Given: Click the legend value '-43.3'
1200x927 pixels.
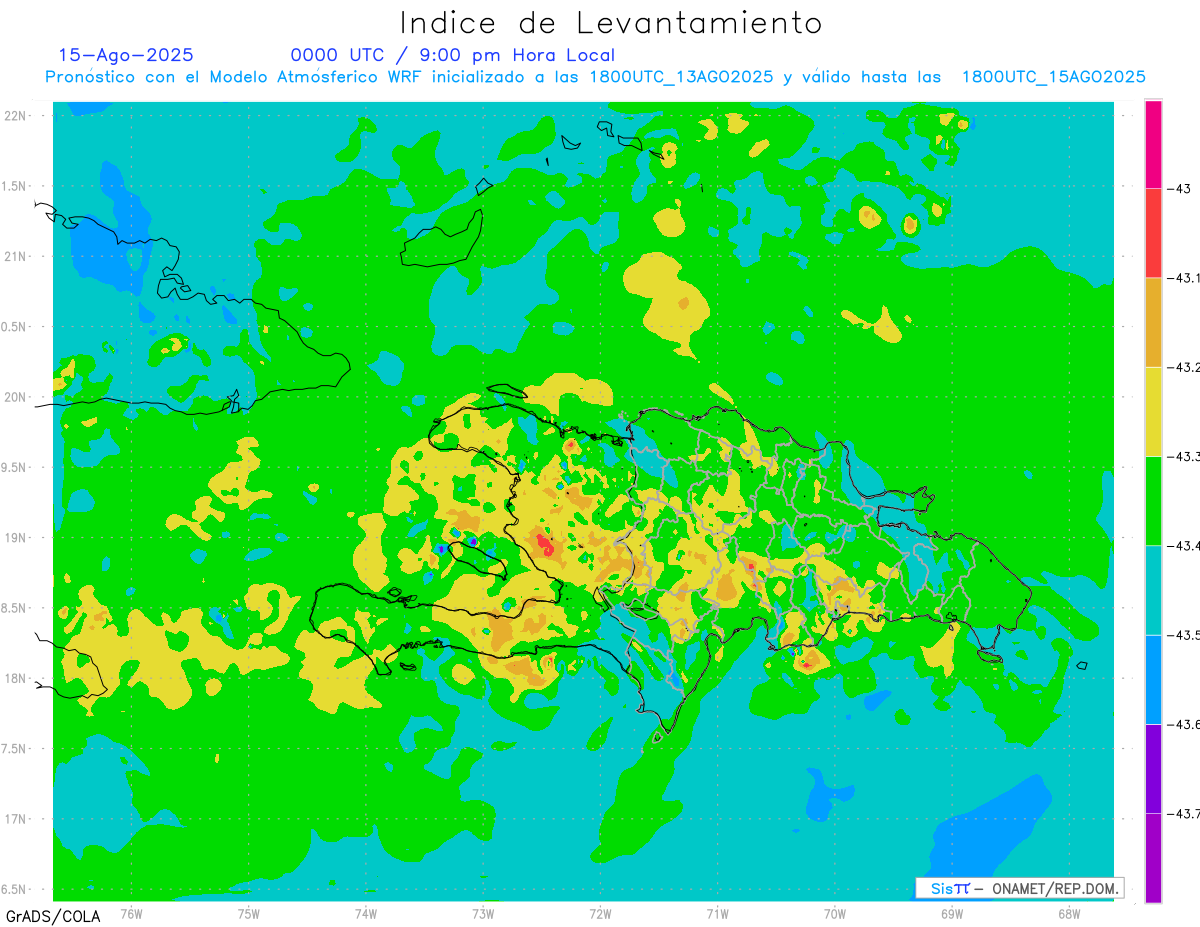Looking at the screenshot, I should point(1183,456).
